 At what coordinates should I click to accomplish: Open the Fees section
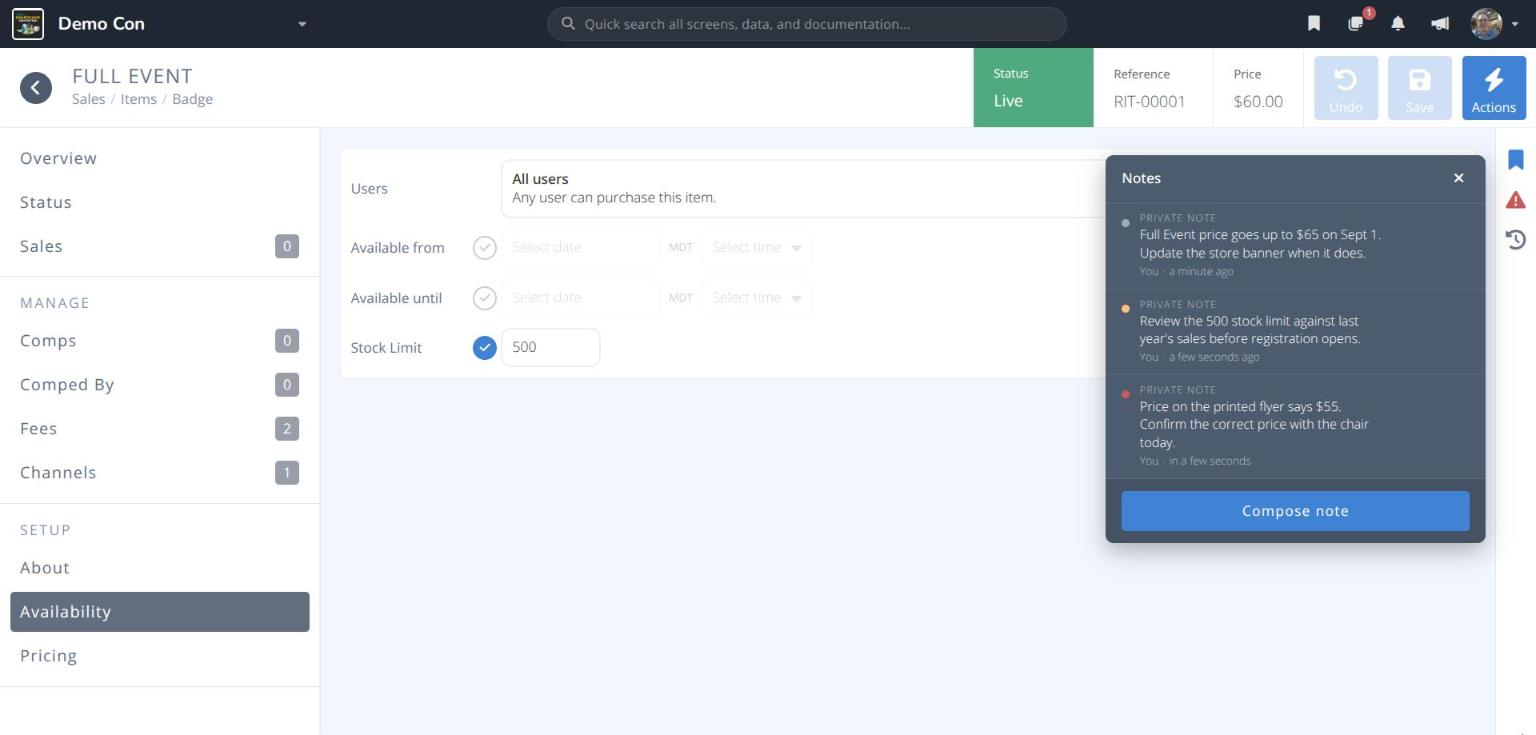pos(160,429)
